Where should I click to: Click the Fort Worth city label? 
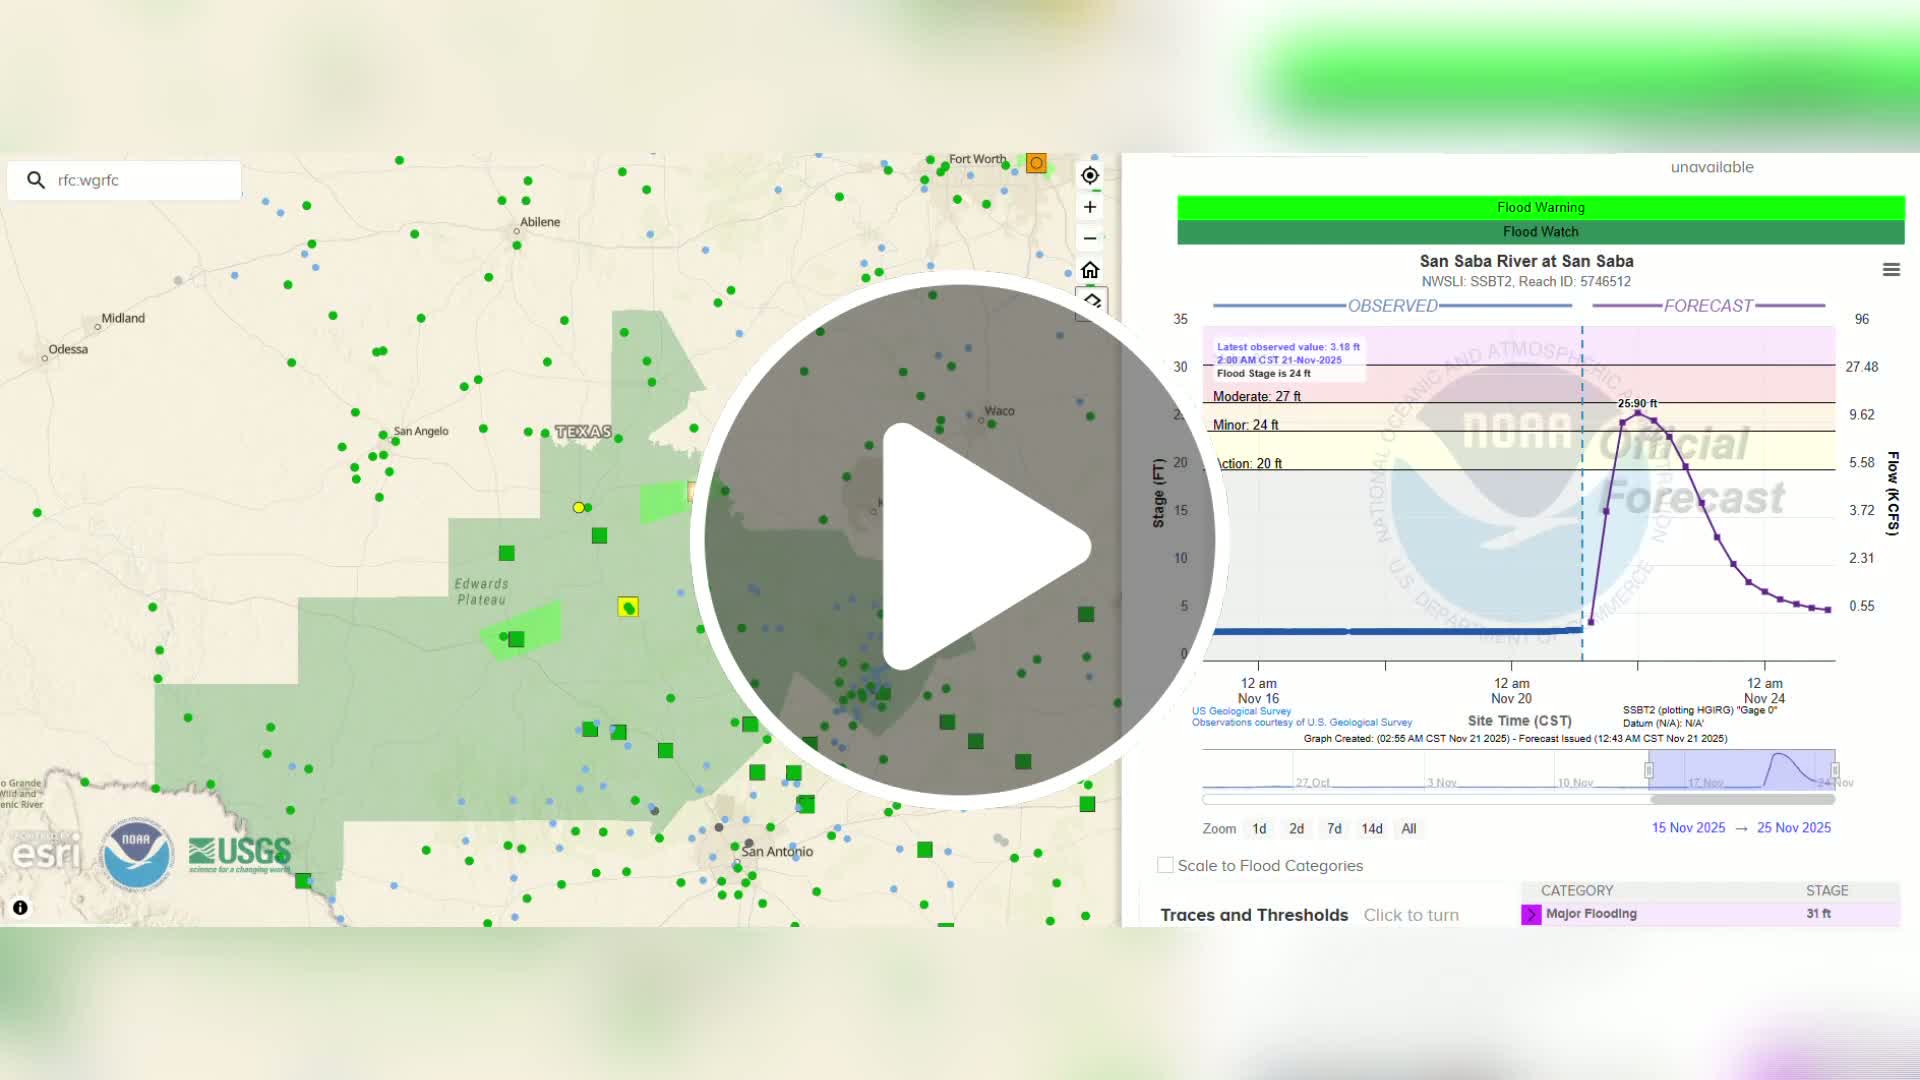point(978,159)
